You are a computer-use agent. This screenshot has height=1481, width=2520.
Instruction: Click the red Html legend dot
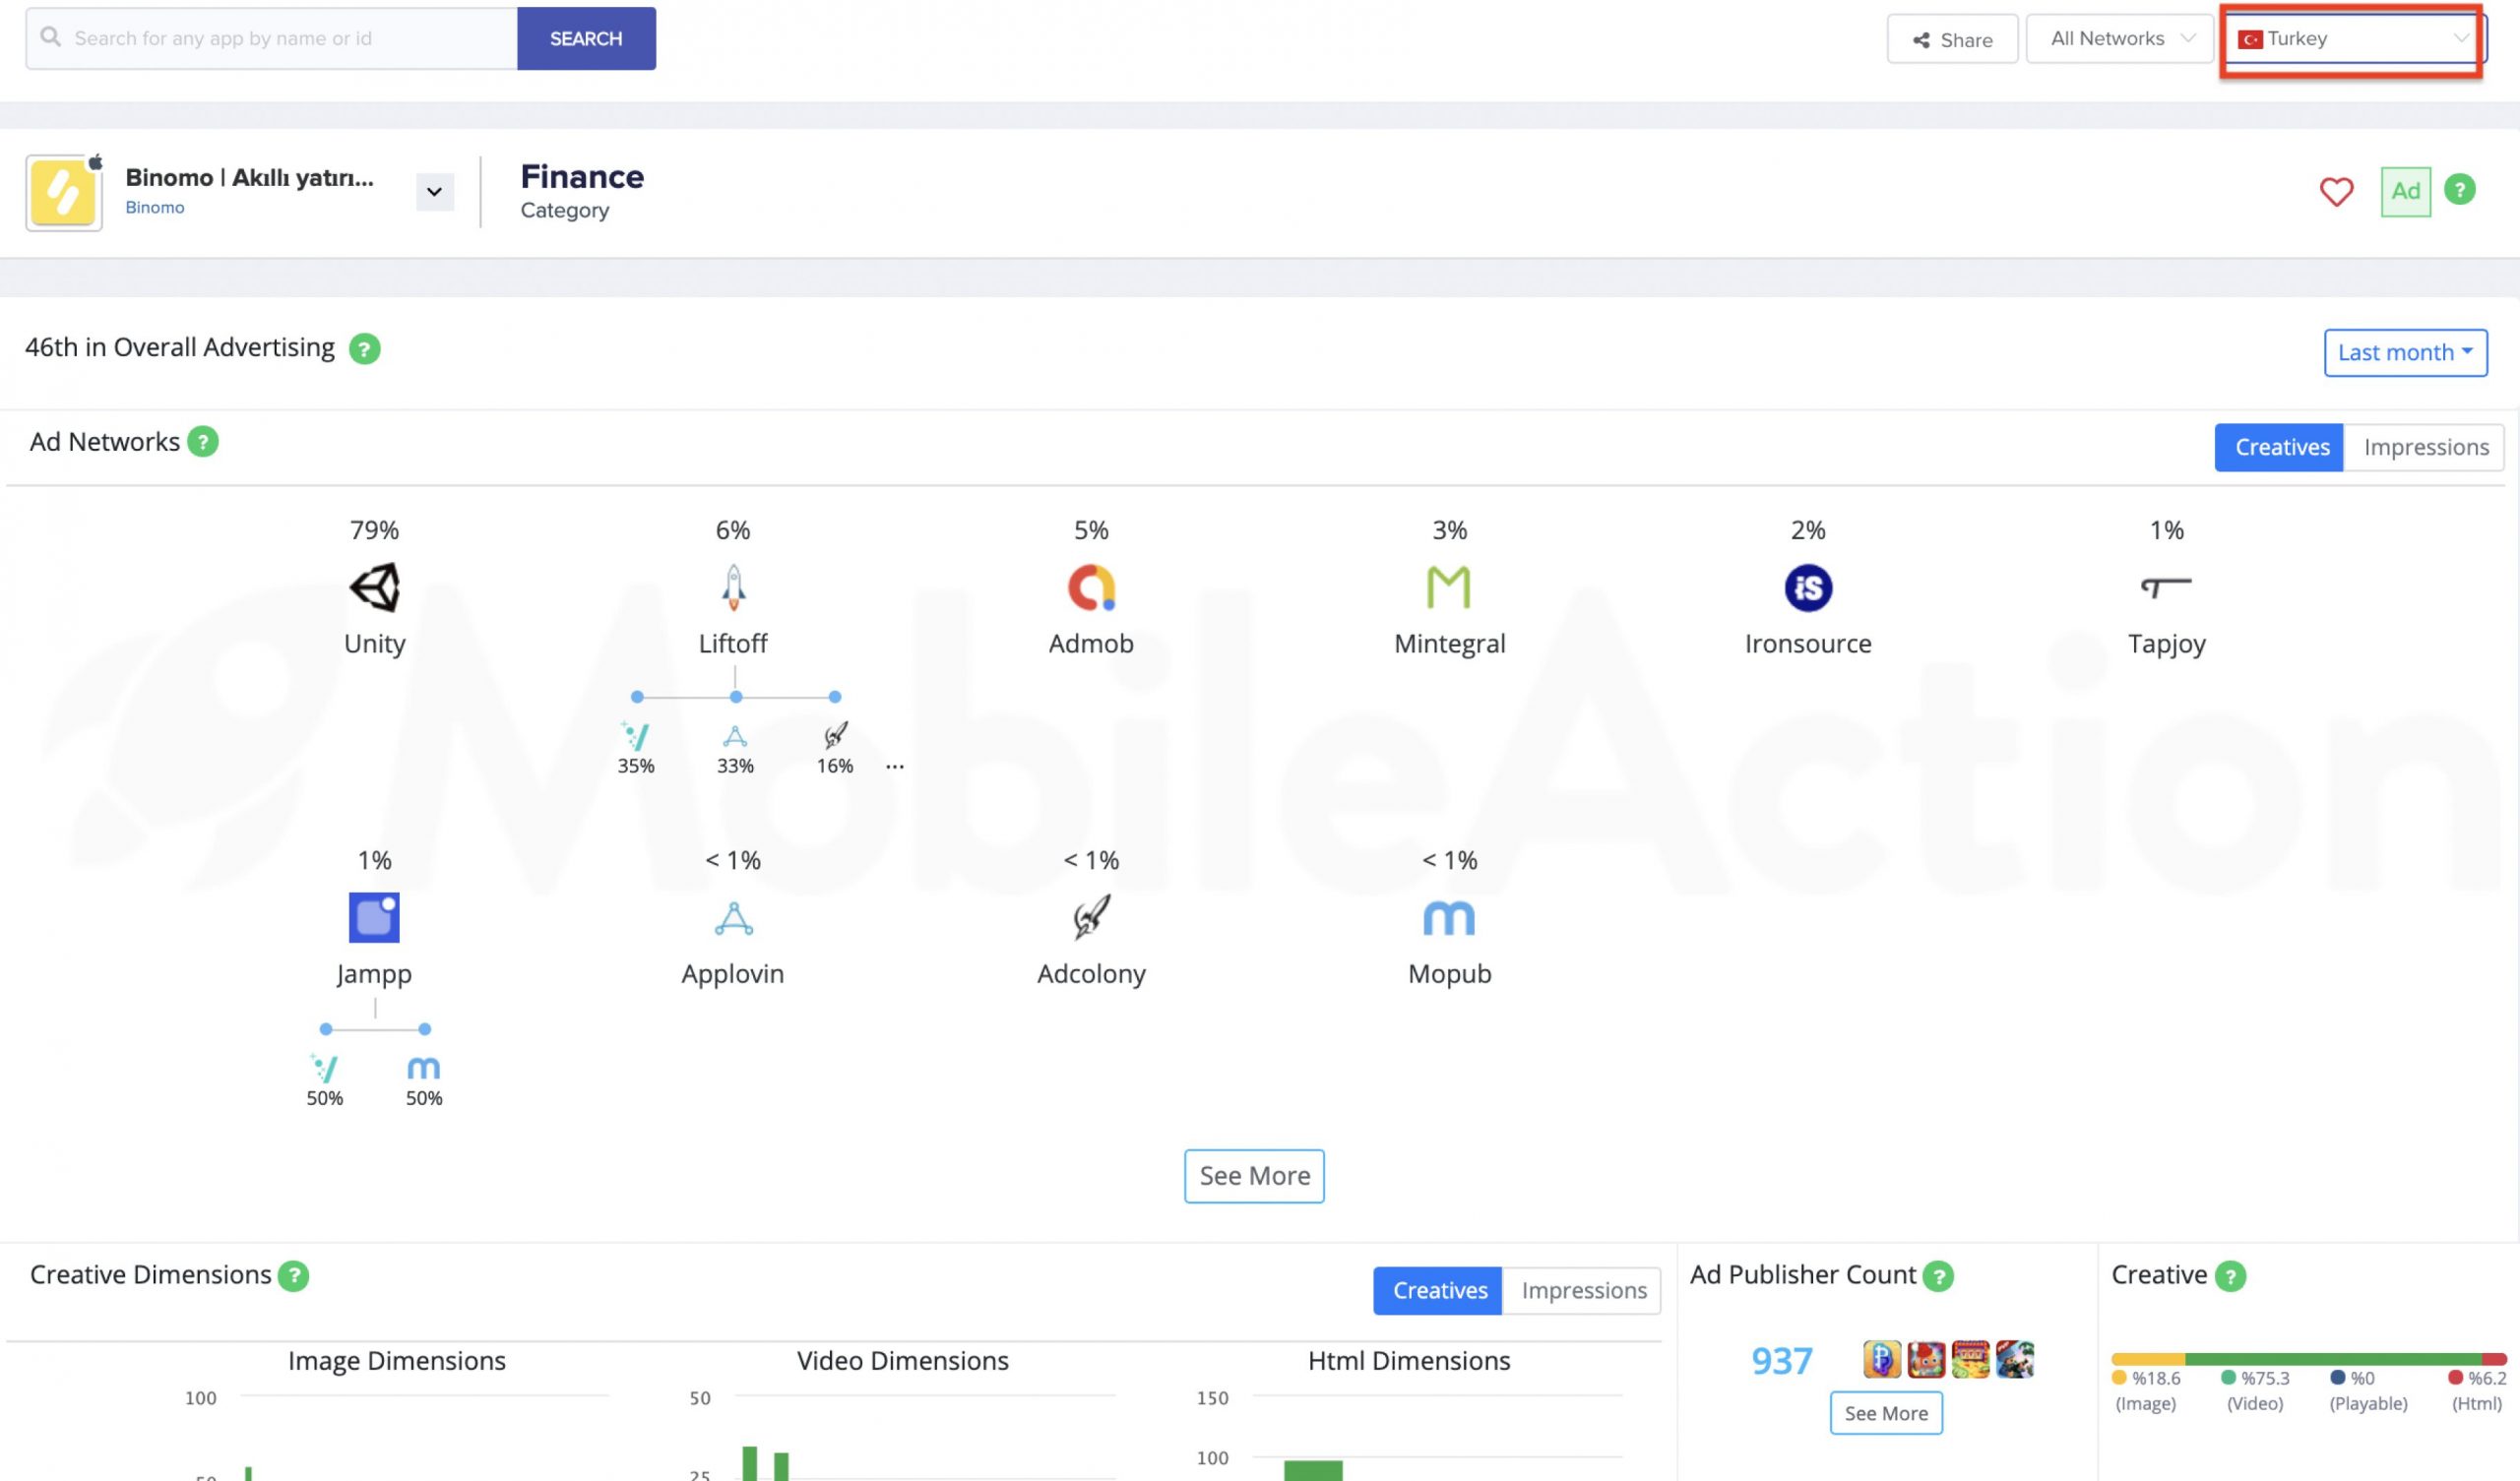coord(2455,1377)
